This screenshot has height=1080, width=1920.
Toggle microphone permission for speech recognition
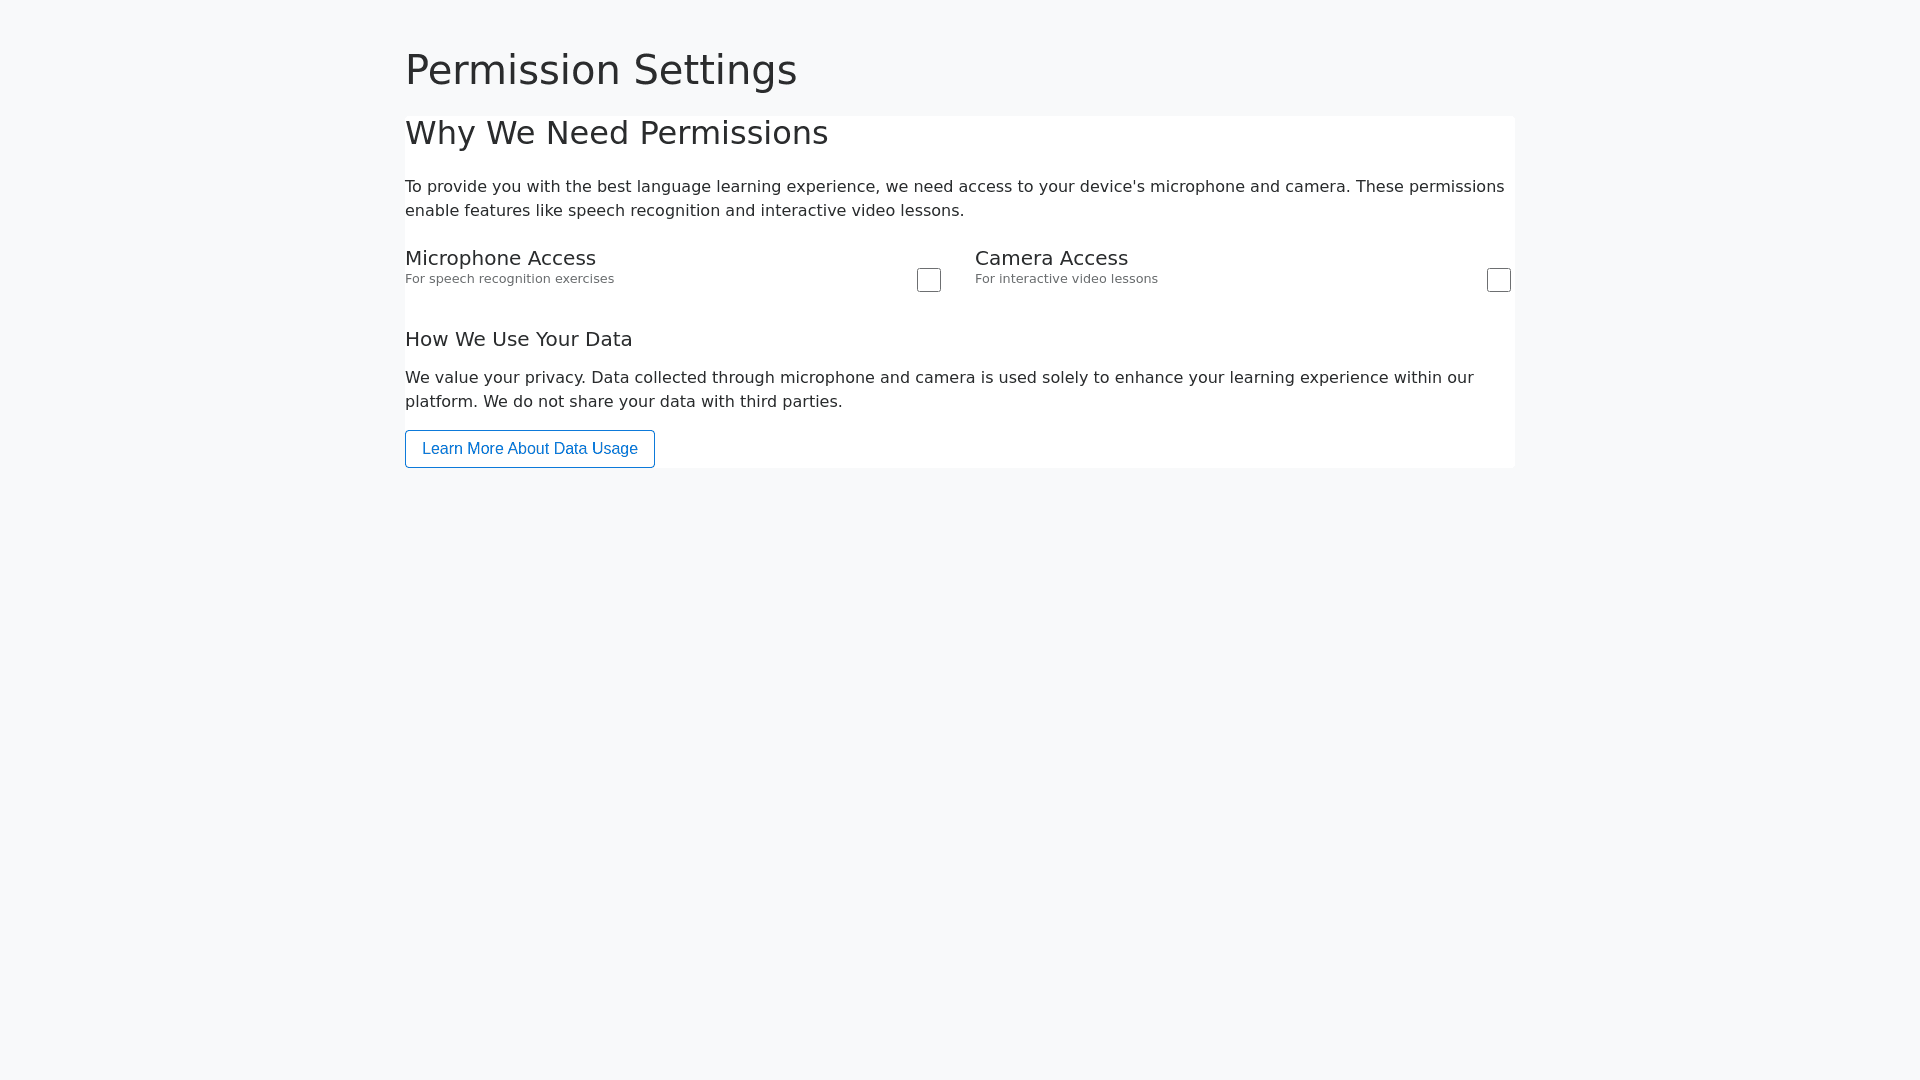928,280
